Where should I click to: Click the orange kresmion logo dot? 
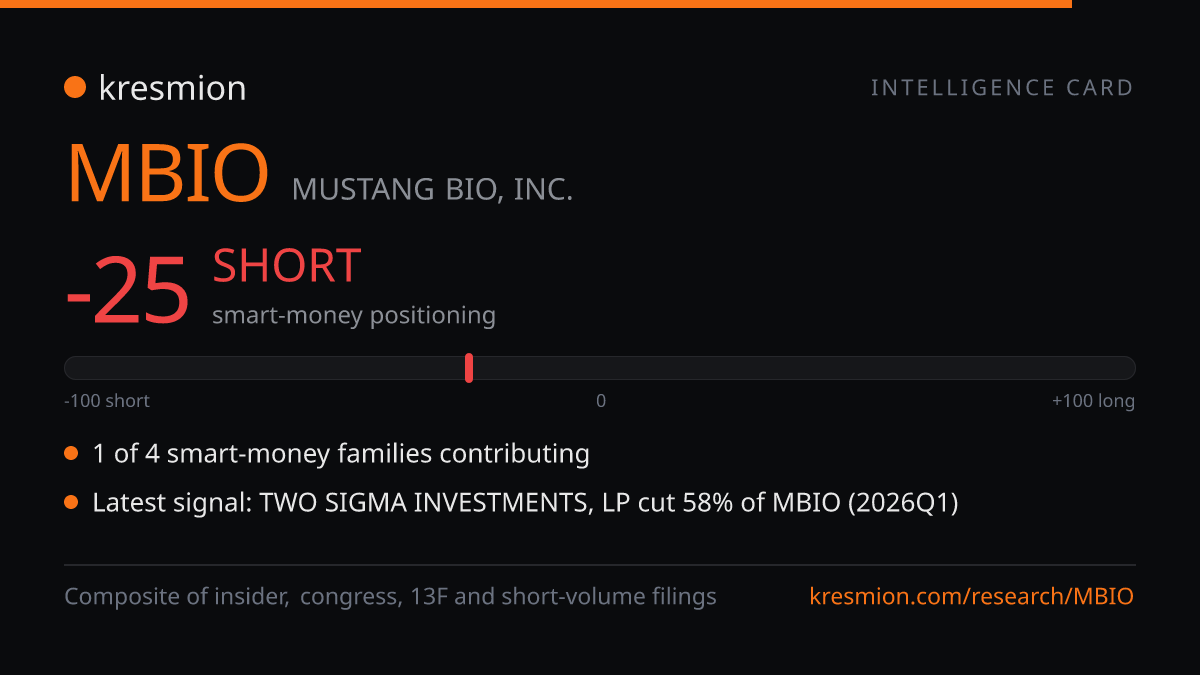click(75, 88)
